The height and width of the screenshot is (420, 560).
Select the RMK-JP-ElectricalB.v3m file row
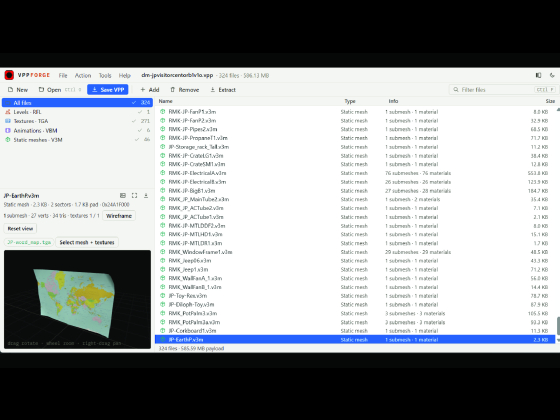tap(355, 182)
